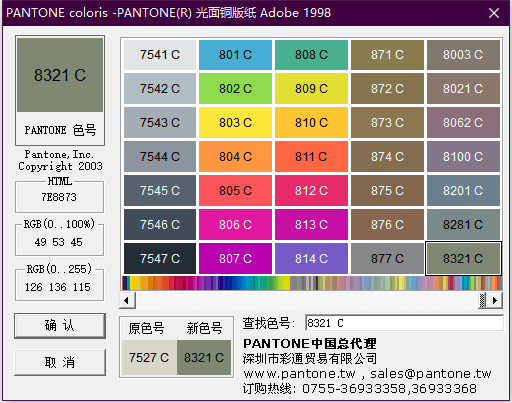Click the 809 C yellow-green swatch
The height and width of the screenshot is (403, 512).
311,89
